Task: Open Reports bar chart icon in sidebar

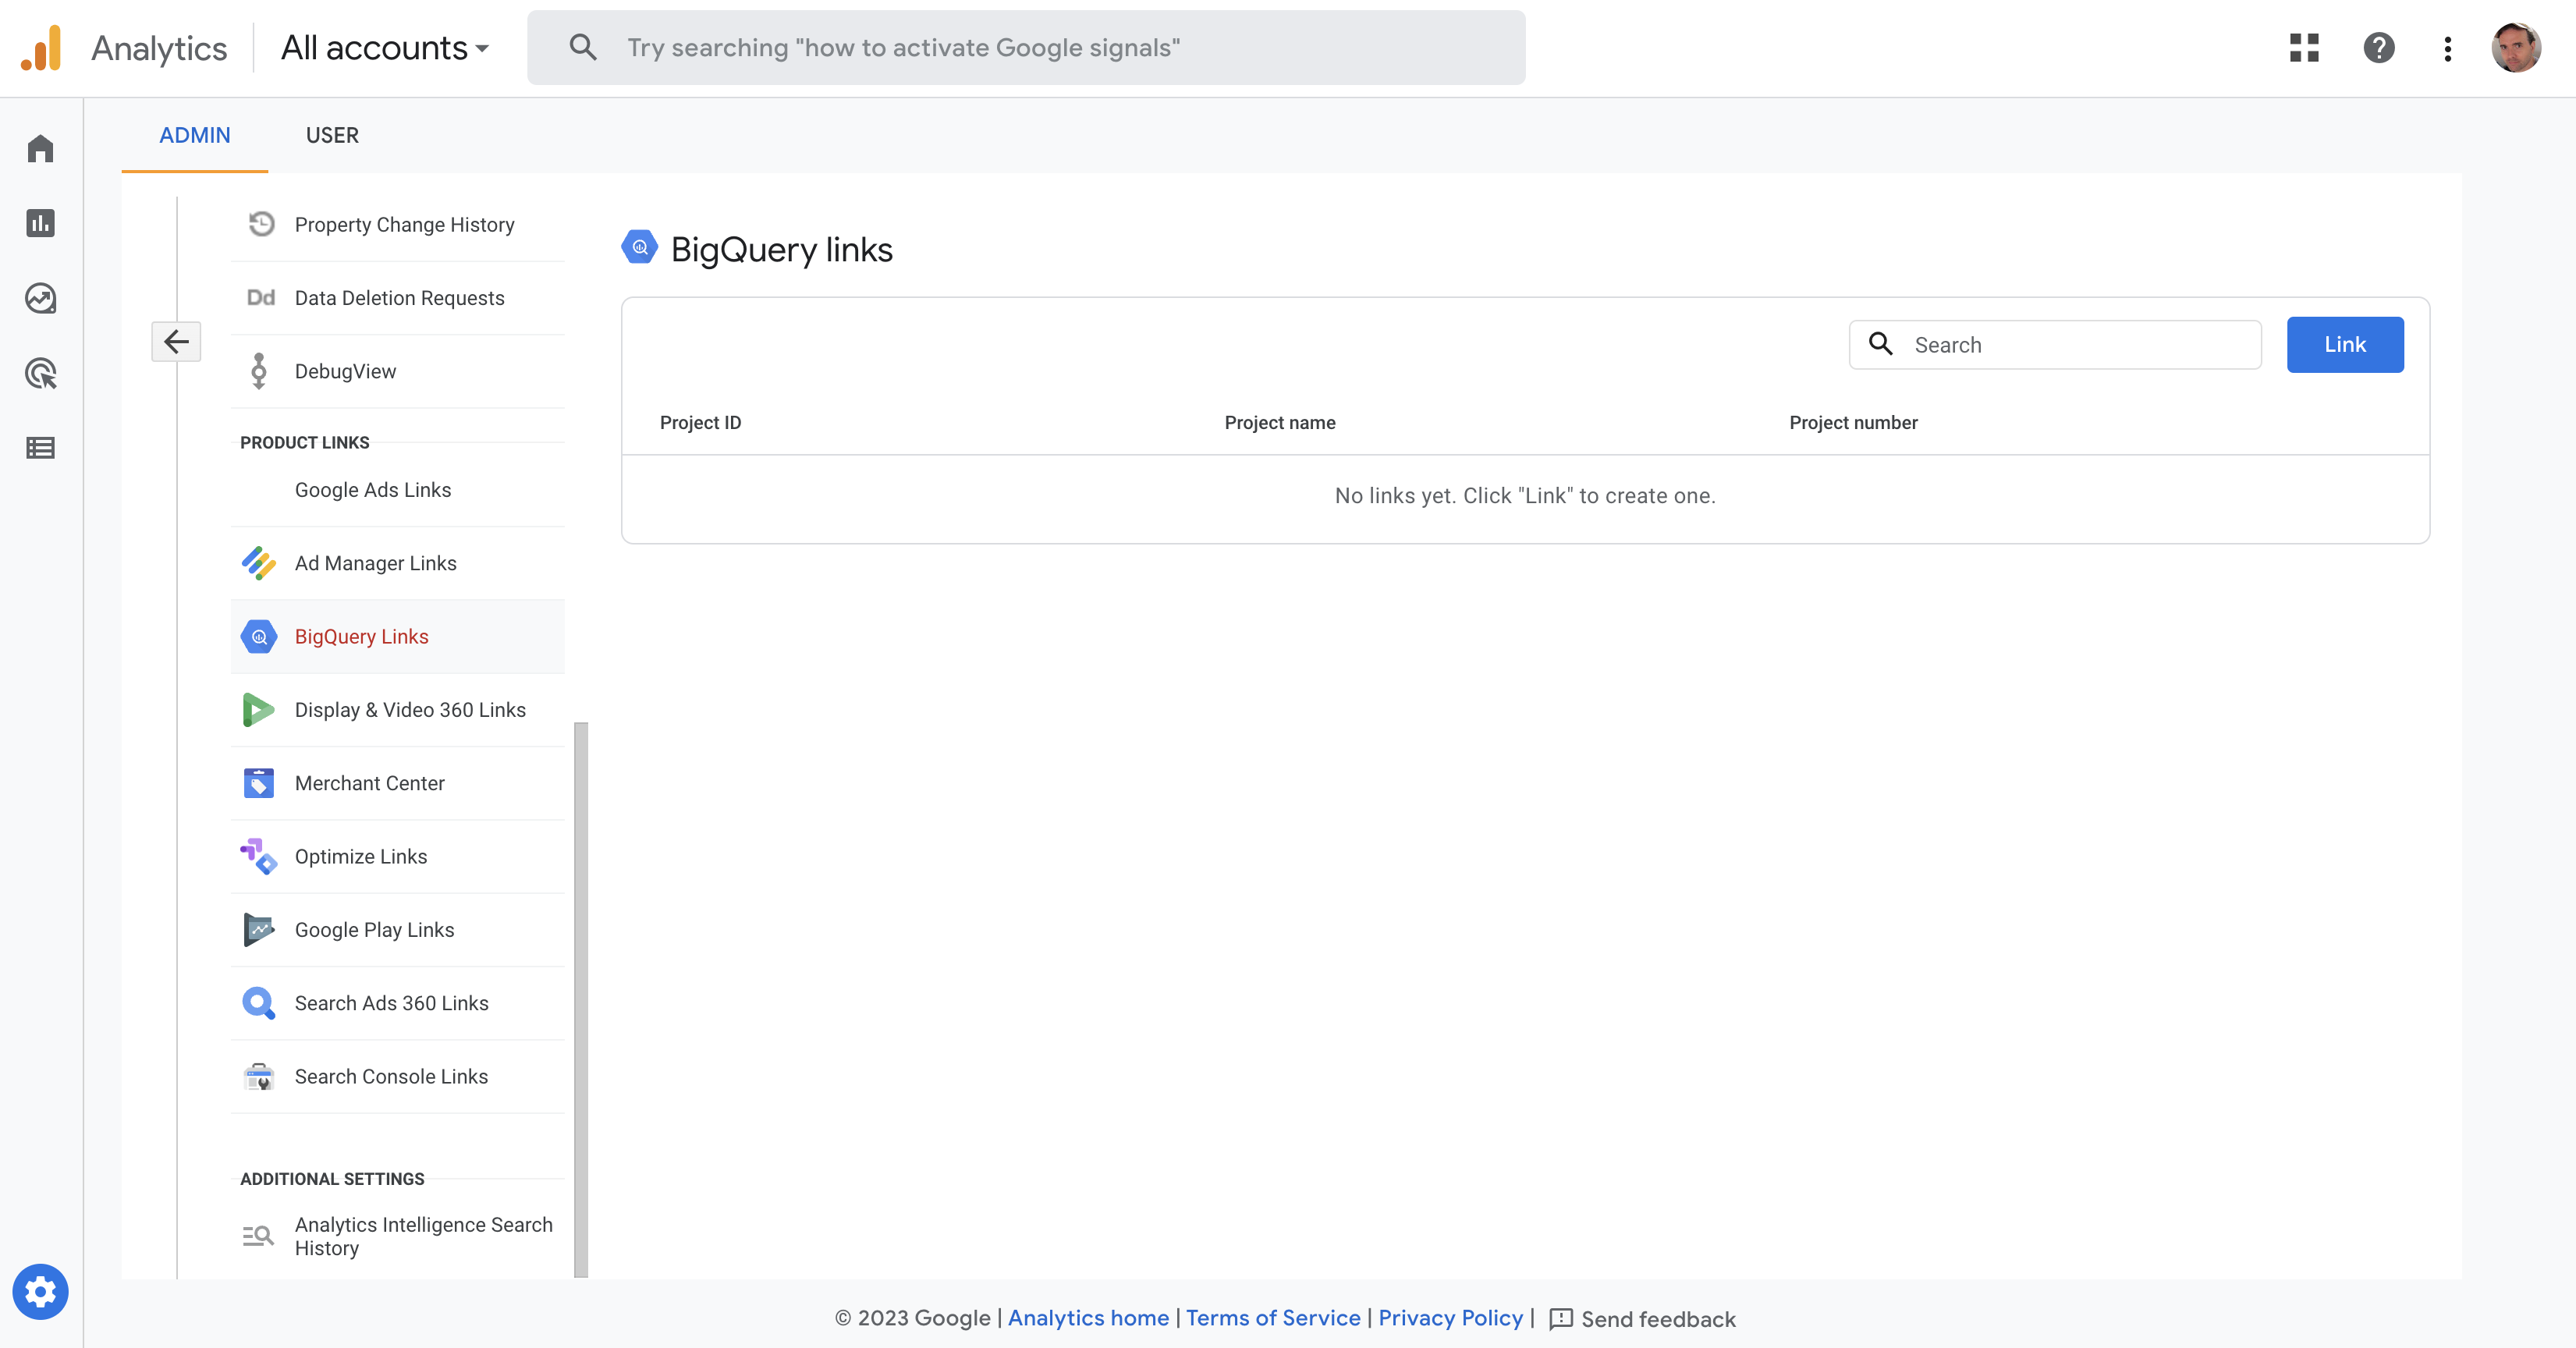Action: click(x=41, y=223)
